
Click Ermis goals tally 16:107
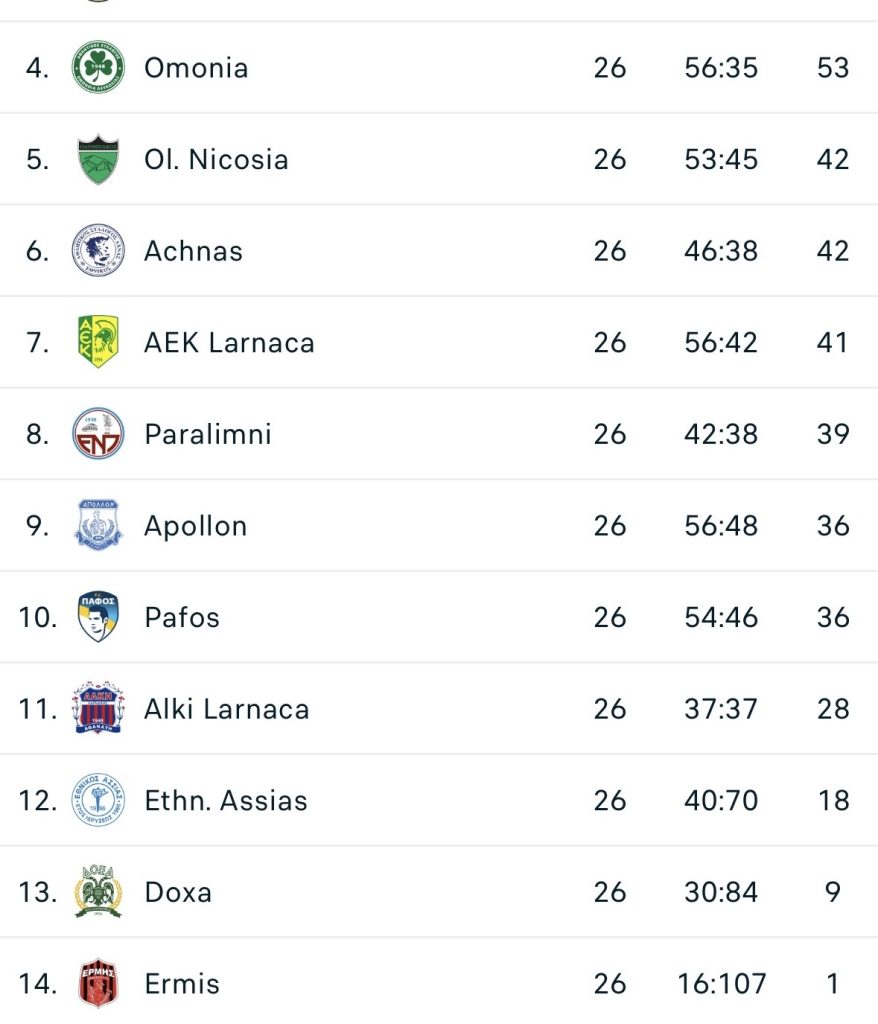tap(721, 984)
